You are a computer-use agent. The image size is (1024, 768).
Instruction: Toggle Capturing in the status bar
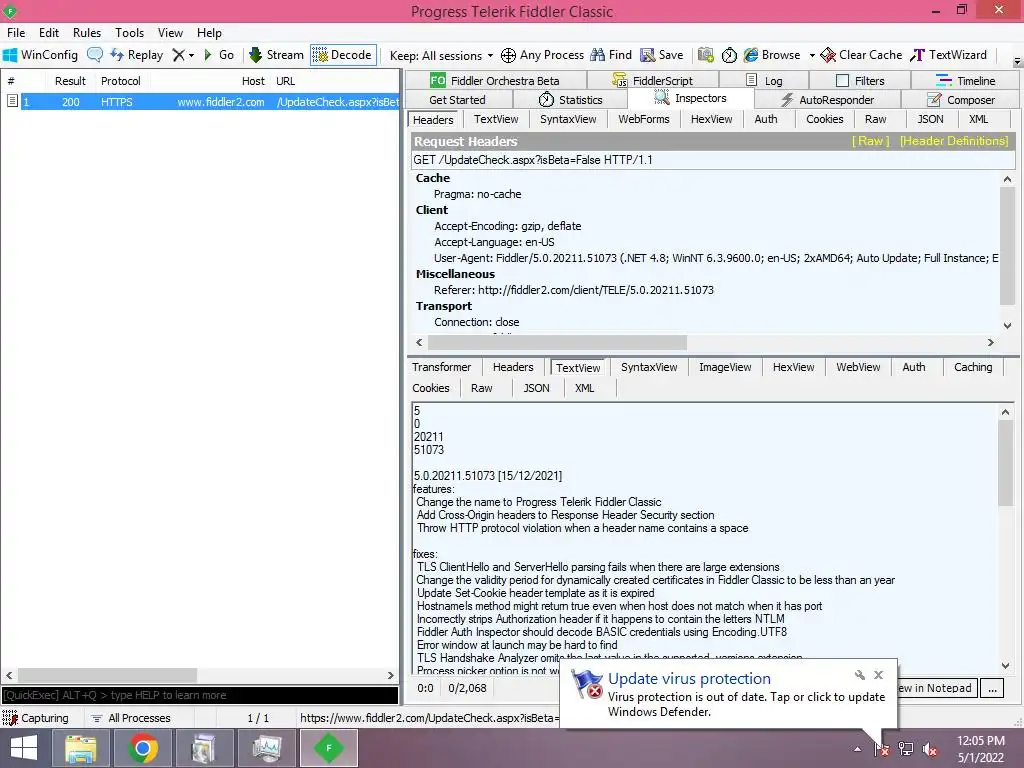click(x=36, y=718)
